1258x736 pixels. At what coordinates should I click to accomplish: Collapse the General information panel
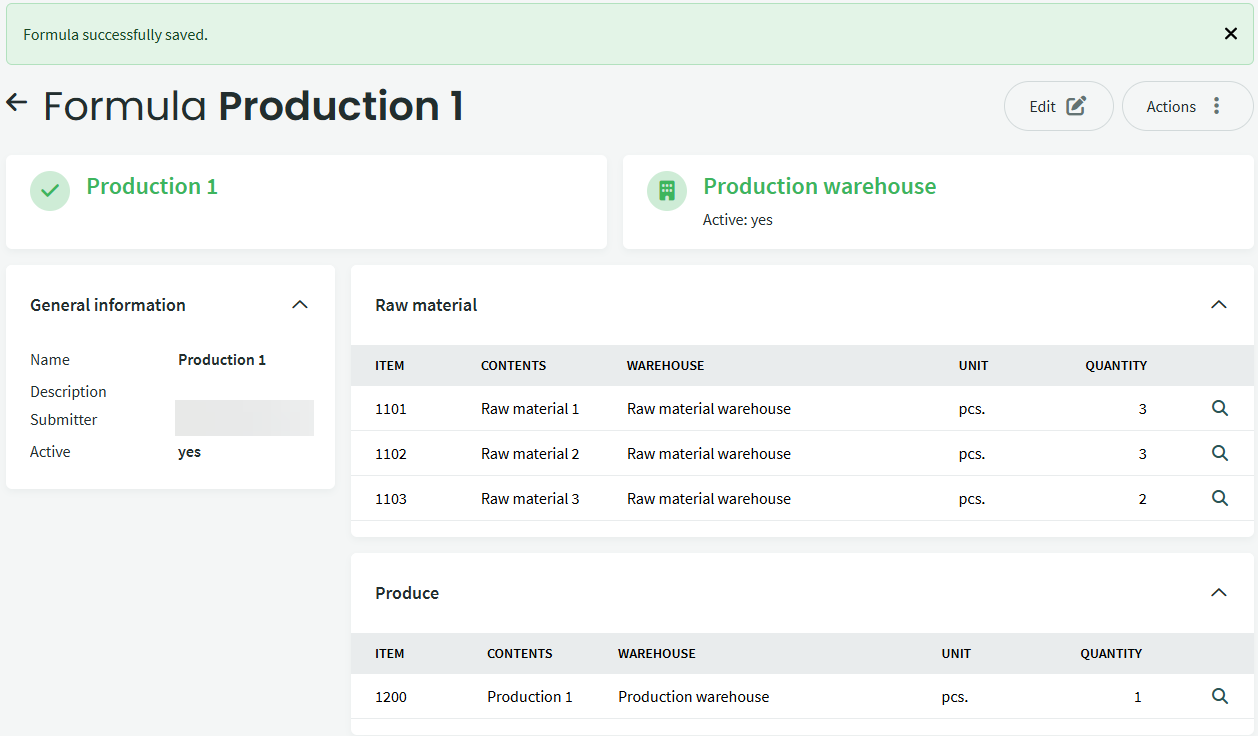pos(299,305)
